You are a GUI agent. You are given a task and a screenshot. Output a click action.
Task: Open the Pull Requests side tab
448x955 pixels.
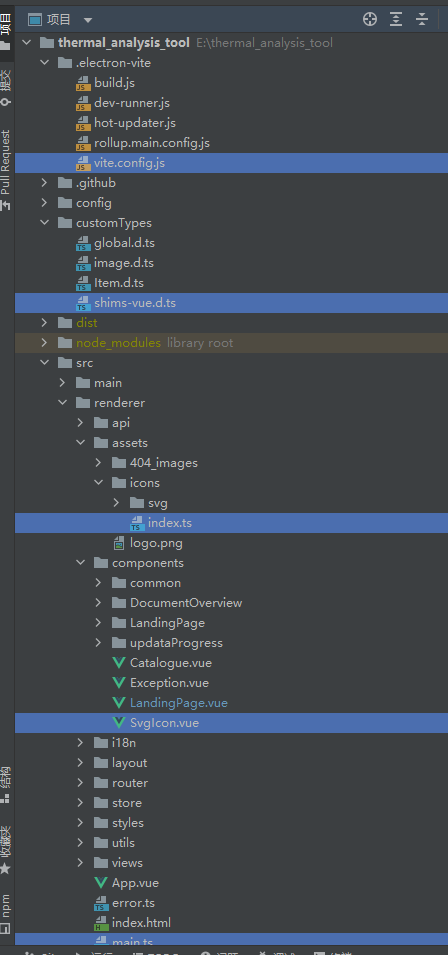click(x=6, y=169)
